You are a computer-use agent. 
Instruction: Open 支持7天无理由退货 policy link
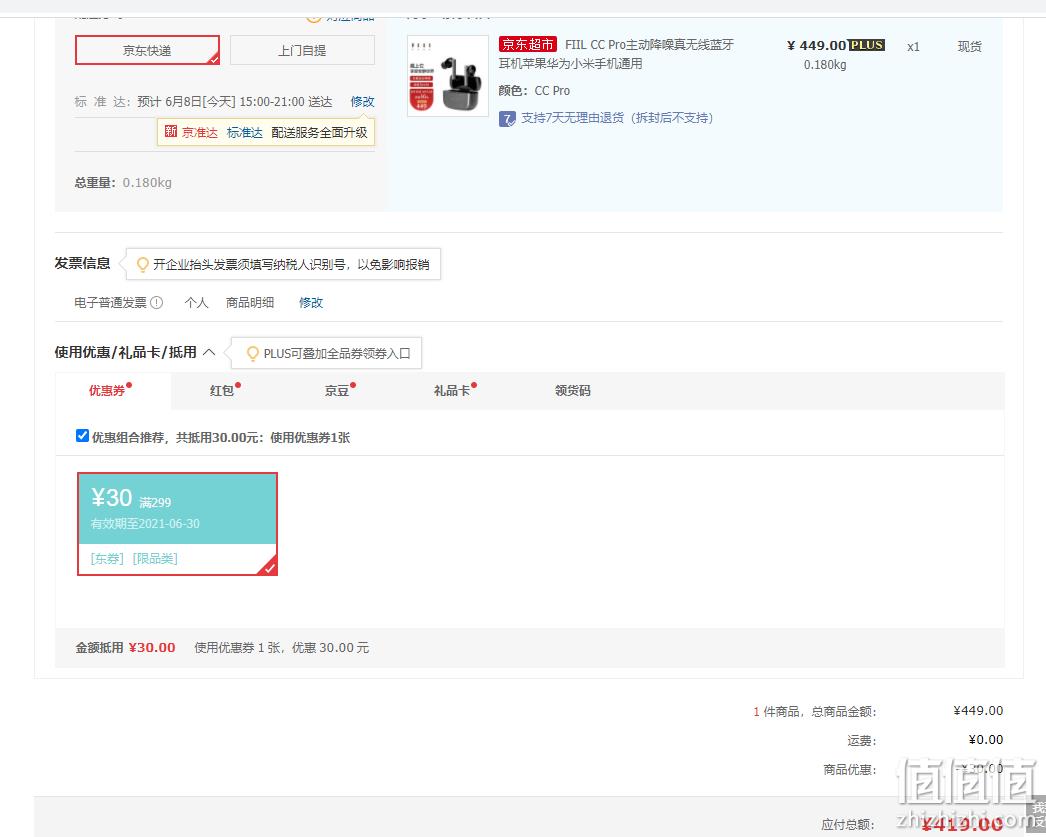[616, 118]
